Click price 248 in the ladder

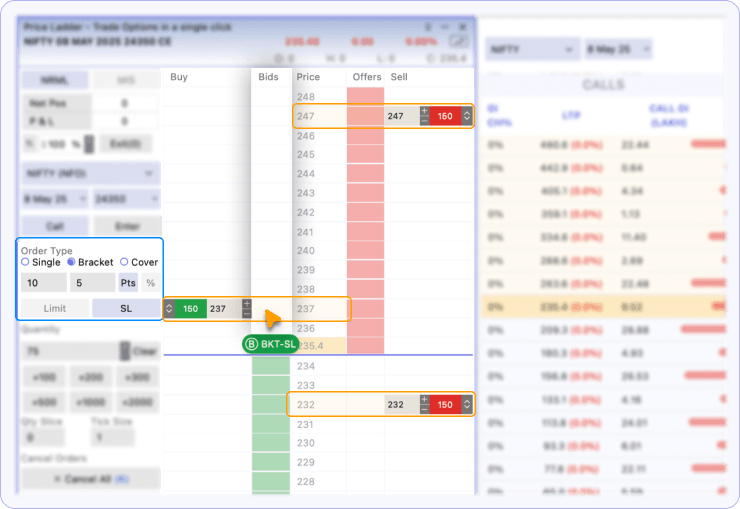(306, 97)
